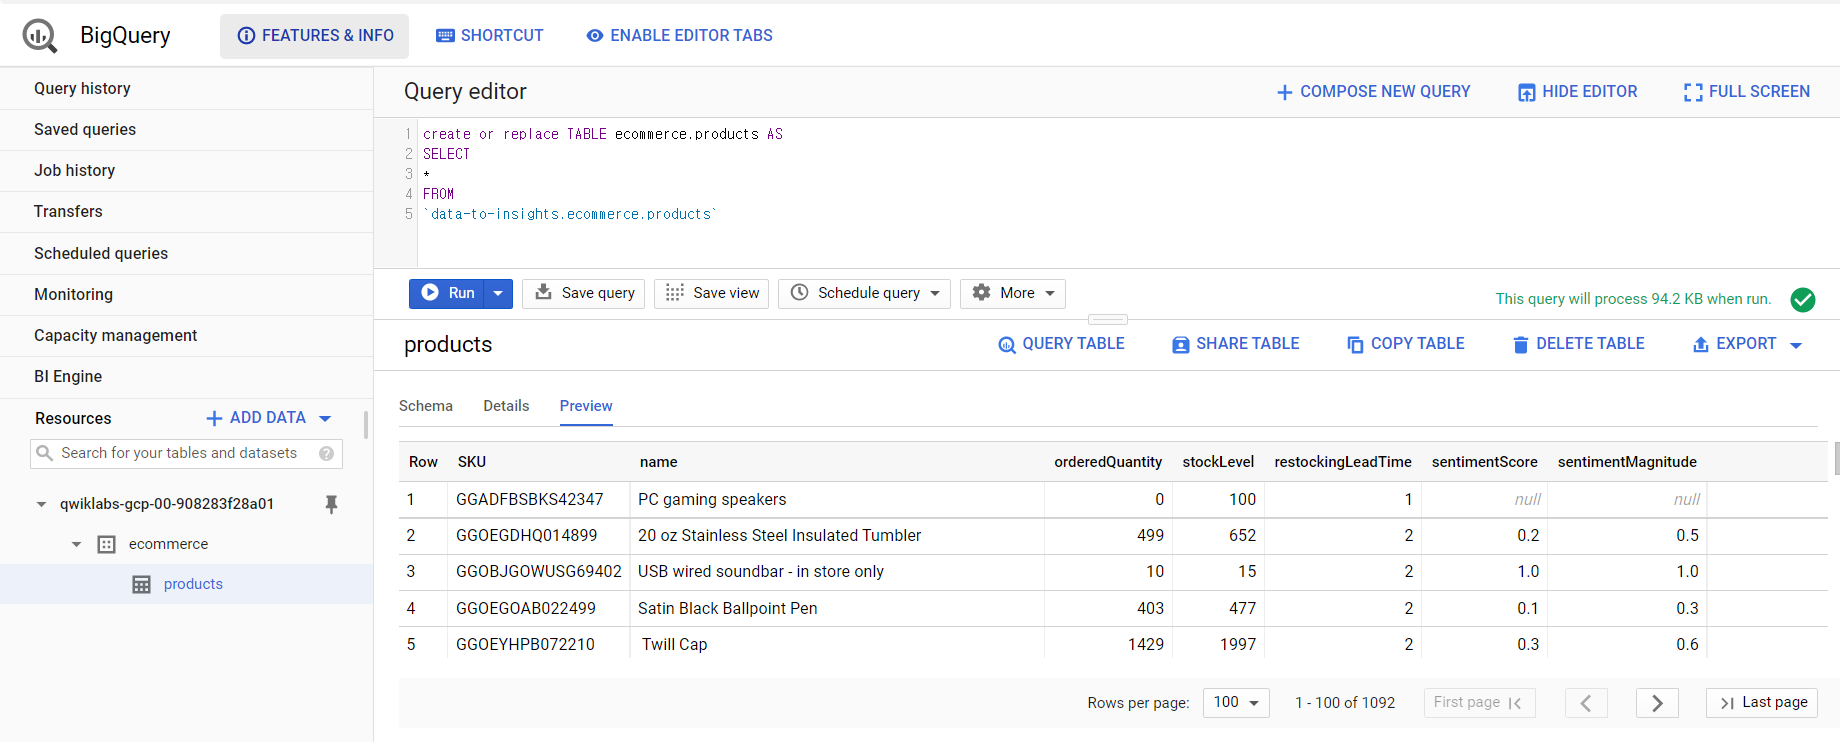
Task: Open Schedule query dropdown
Action: [x=864, y=293]
